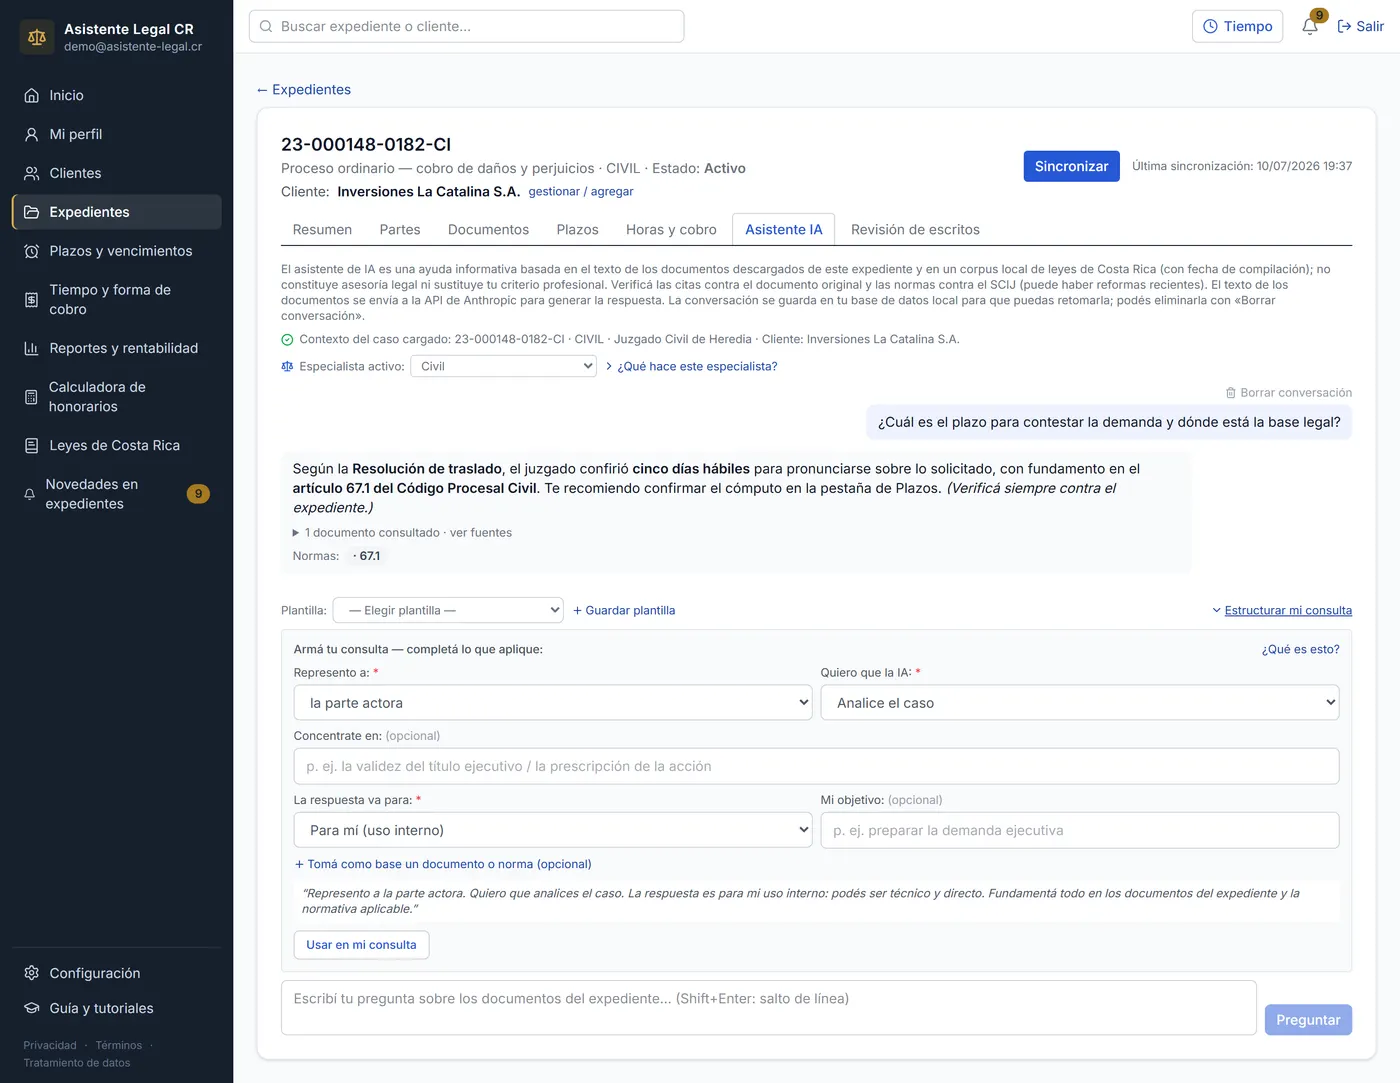Focus the Mi objetivo input field
Viewport: 1400px width, 1083px height.
coord(1080,830)
